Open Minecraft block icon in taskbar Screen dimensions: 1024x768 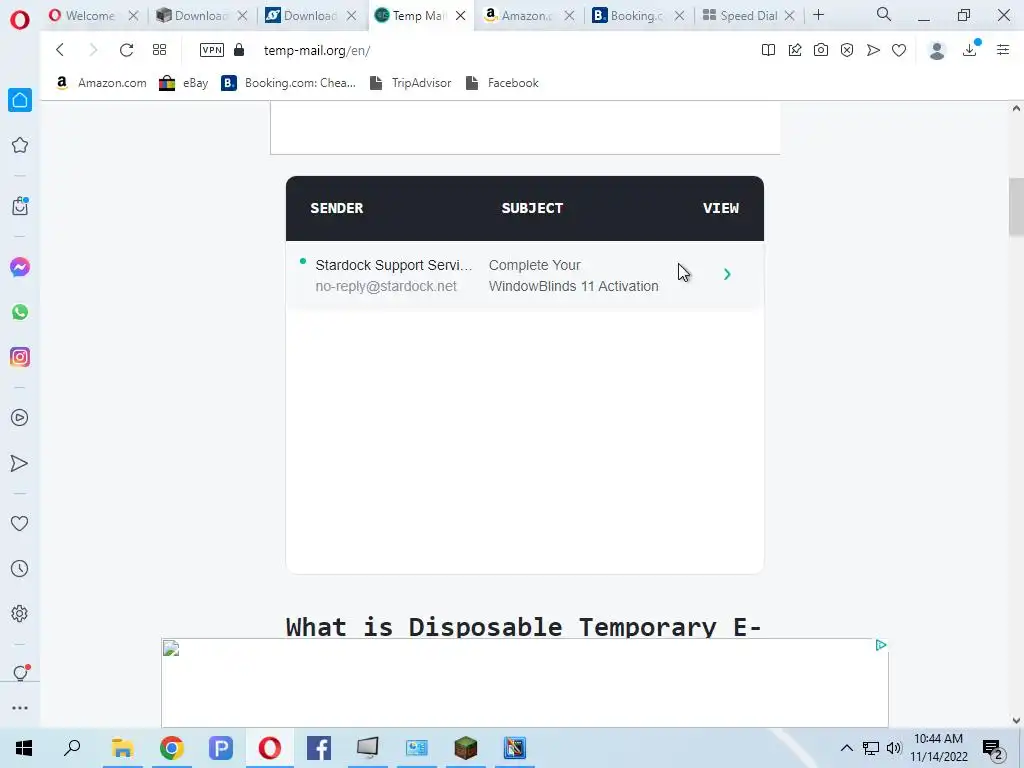tap(466, 748)
